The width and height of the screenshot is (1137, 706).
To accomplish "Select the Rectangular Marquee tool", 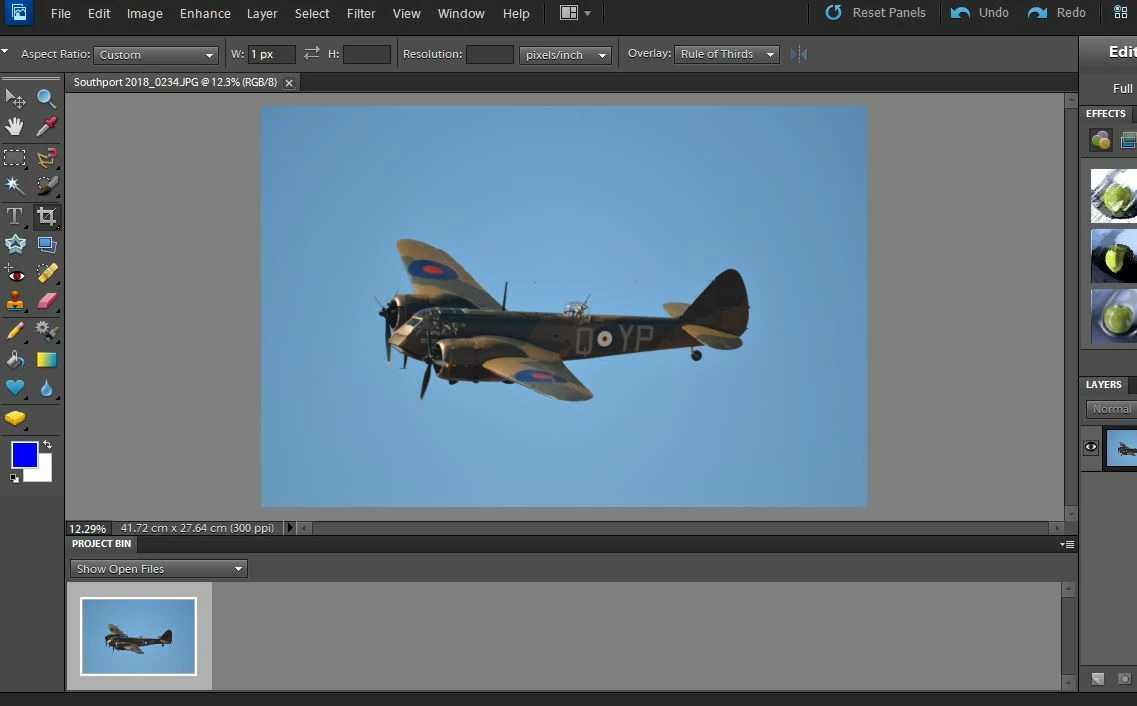I will (15, 157).
